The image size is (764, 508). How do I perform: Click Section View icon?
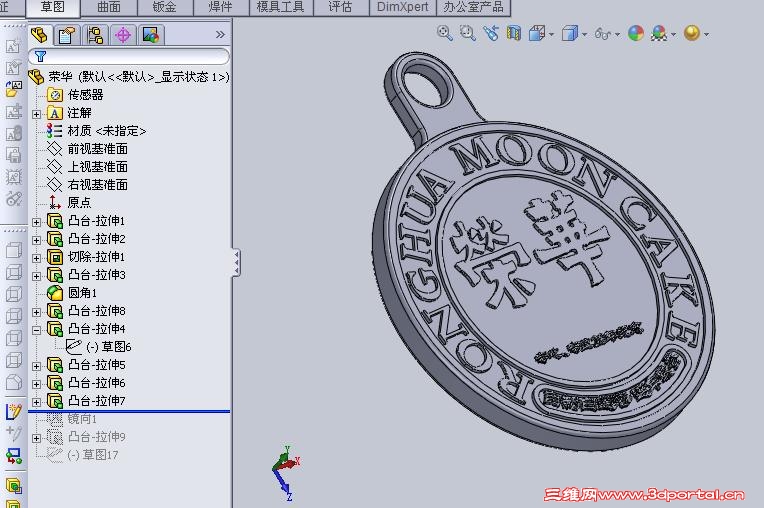click(x=514, y=33)
